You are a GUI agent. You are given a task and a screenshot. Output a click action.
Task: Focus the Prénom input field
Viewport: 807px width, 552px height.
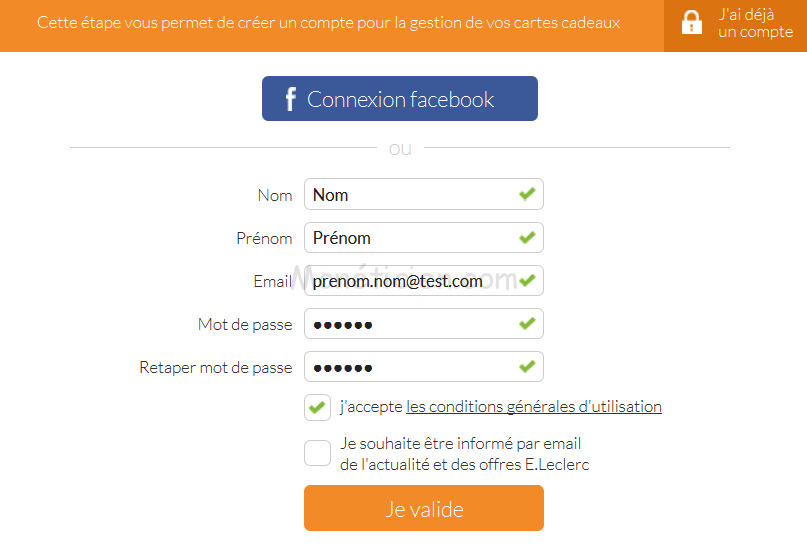tap(410, 238)
